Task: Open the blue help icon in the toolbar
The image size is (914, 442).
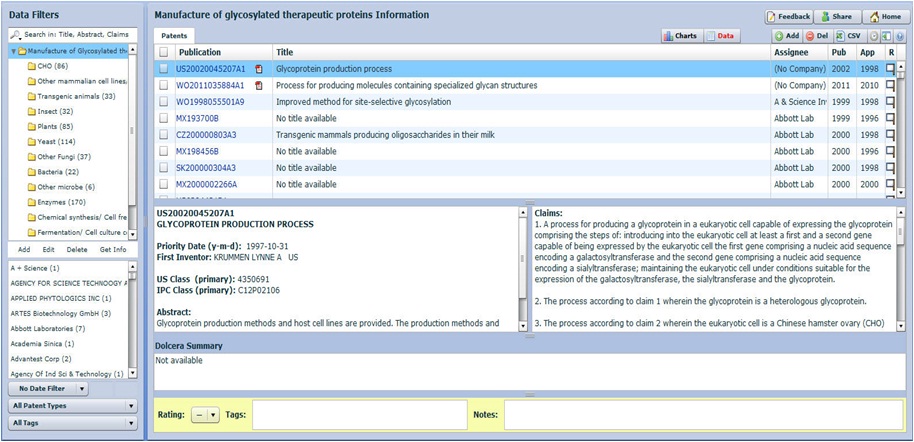Action: coord(900,36)
